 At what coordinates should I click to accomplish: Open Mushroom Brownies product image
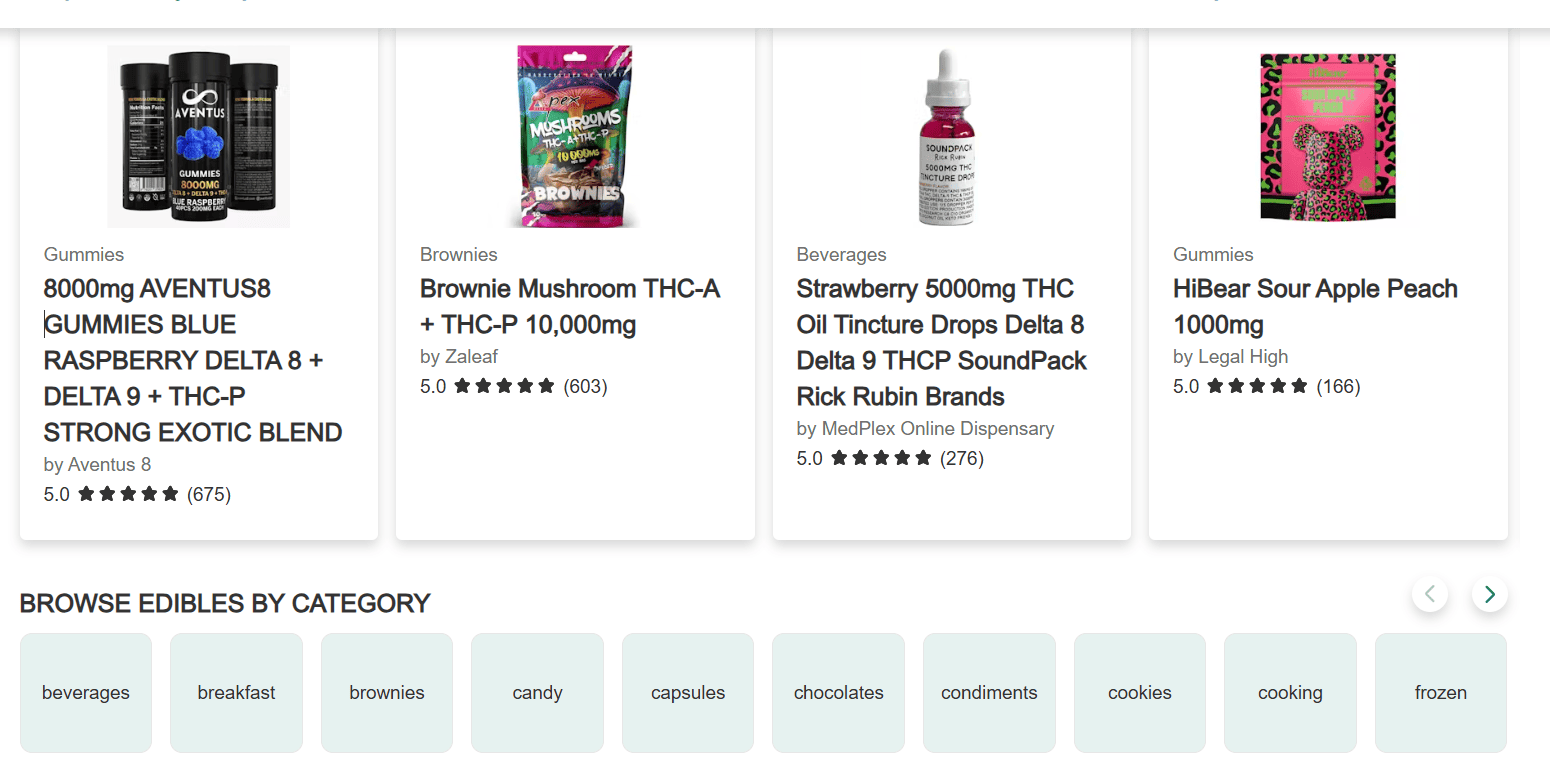pos(577,137)
